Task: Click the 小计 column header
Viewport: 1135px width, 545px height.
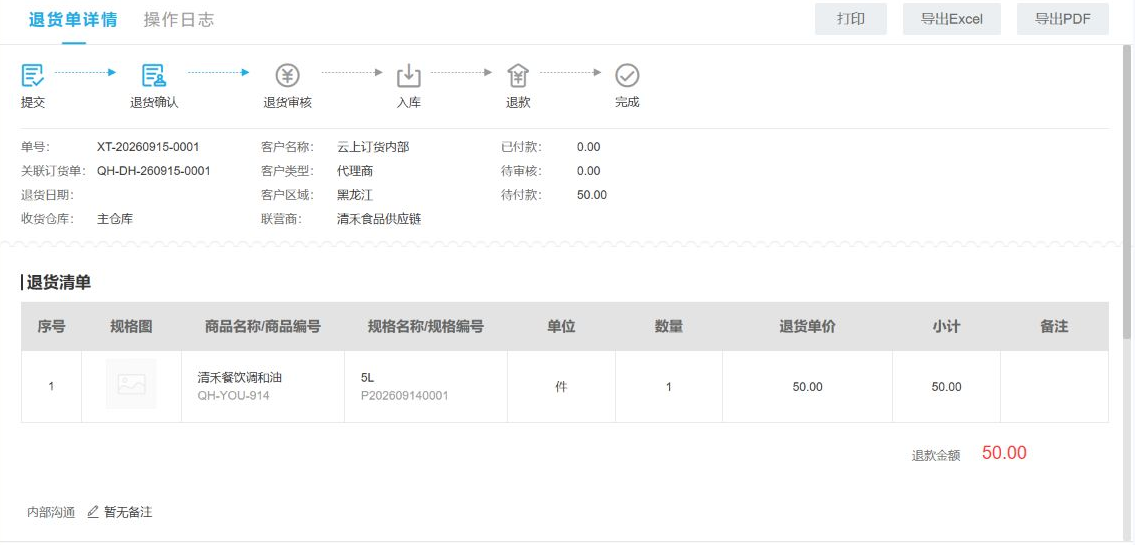Action: click(x=946, y=326)
